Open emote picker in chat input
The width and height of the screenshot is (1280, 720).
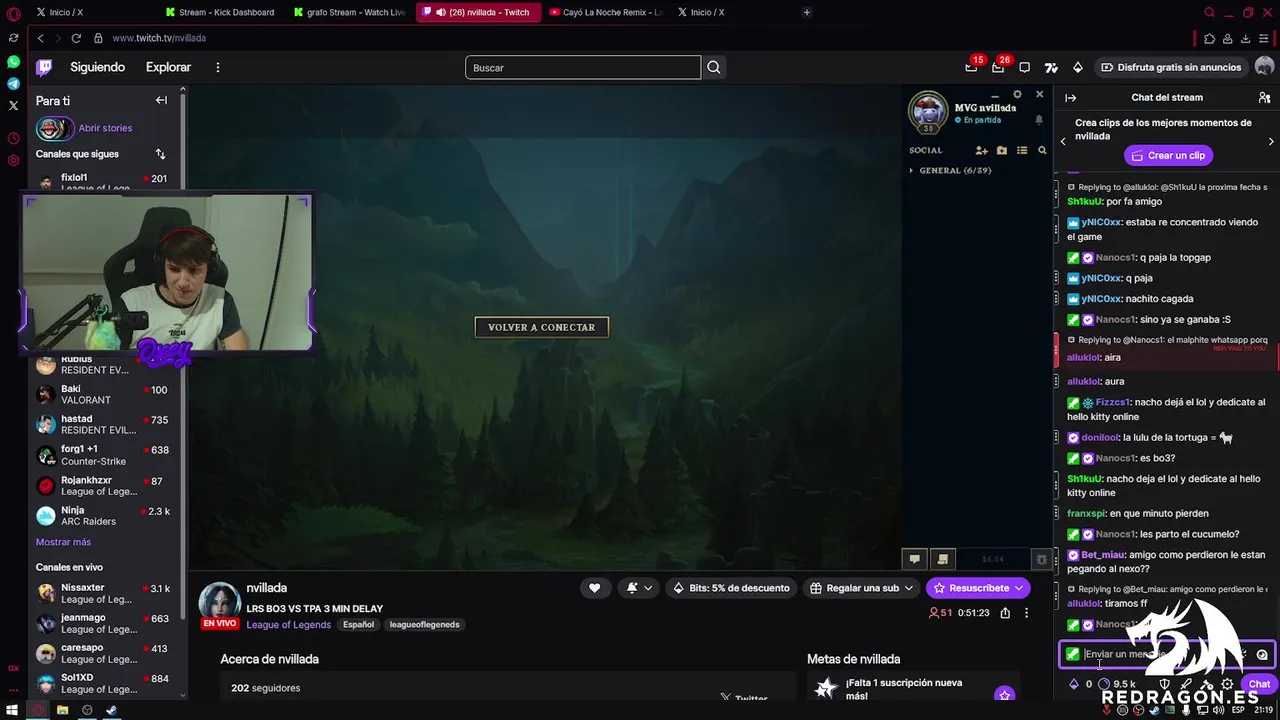[1262, 654]
